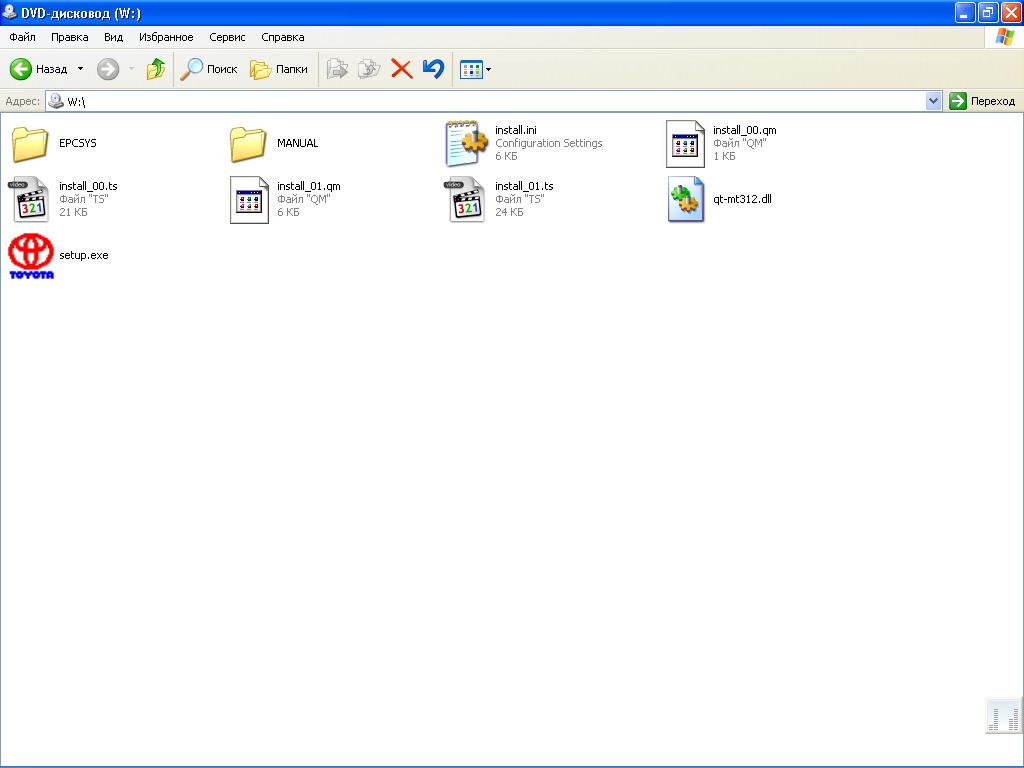1024x768 pixels.
Task: Select the EPCSYS folder
Action: (31, 143)
